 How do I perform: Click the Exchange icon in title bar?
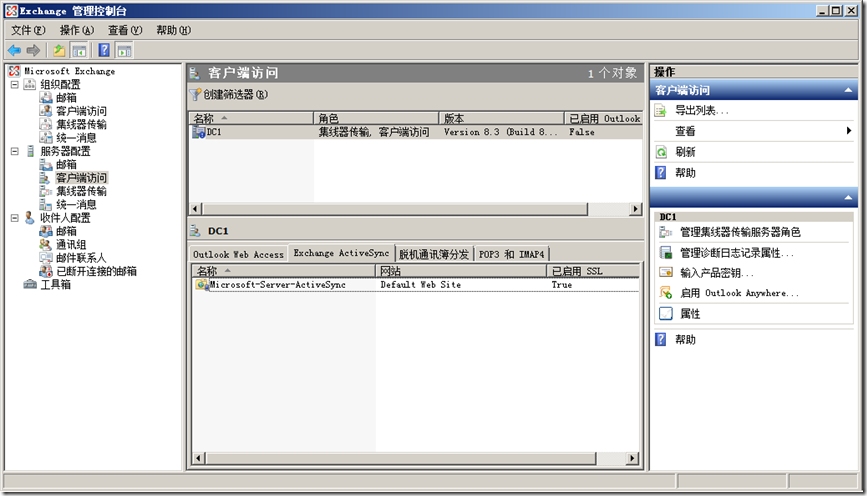(12, 11)
